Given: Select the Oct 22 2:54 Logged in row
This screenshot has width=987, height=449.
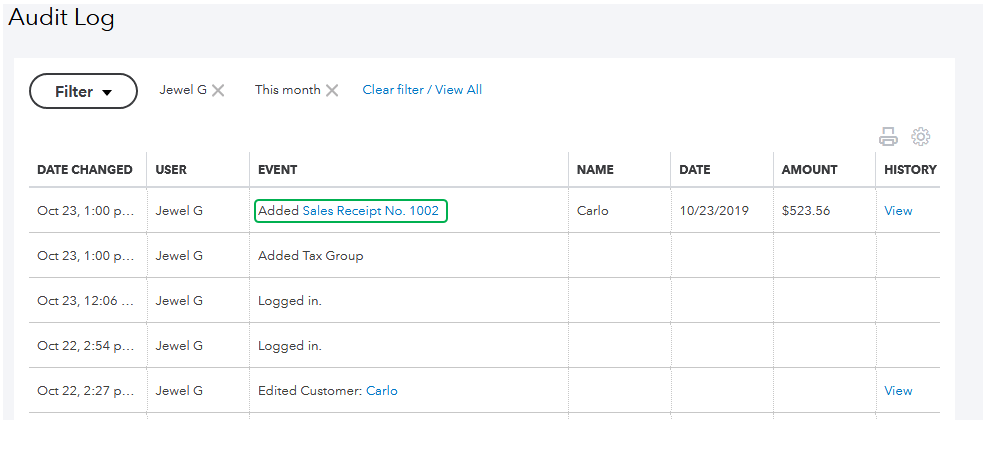Looking at the screenshot, I should tap(290, 346).
